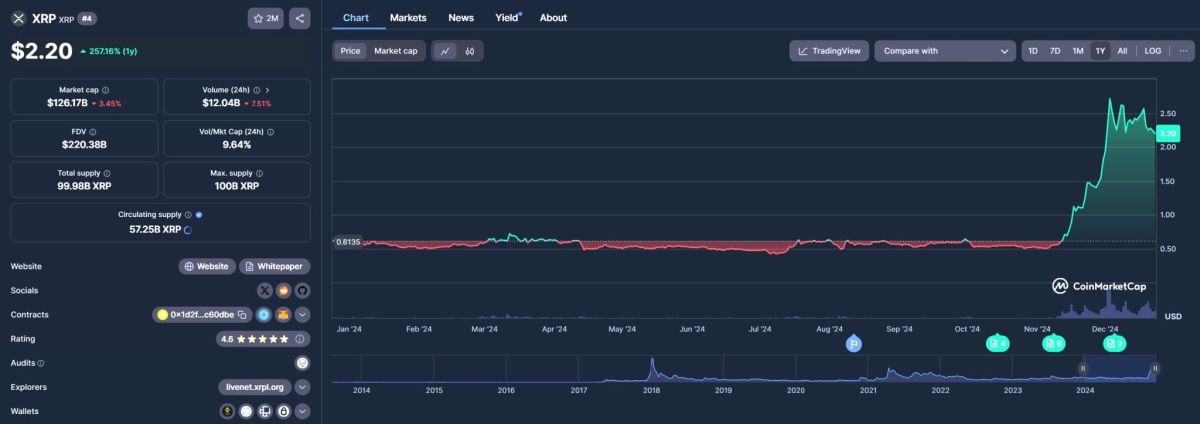Open the Compare with dropdown

pos(944,51)
